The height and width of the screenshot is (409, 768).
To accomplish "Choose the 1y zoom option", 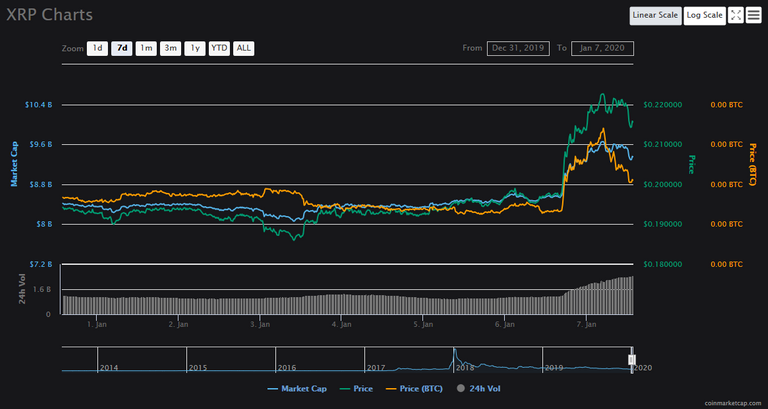I will click(195, 48).
